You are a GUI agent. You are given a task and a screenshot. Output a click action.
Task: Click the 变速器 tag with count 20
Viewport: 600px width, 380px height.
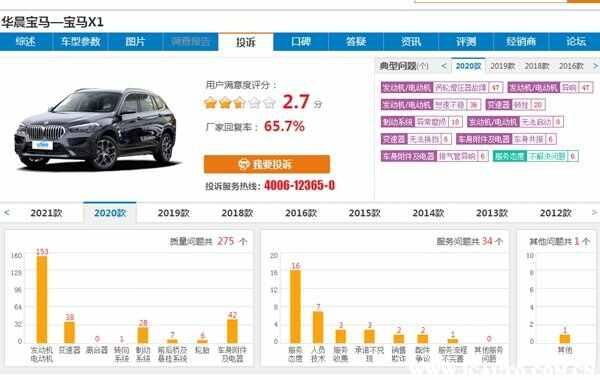point(515,105)
